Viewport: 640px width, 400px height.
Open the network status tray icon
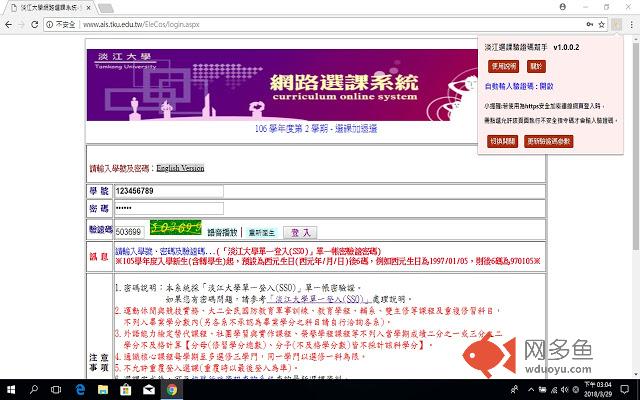[554, 390]
